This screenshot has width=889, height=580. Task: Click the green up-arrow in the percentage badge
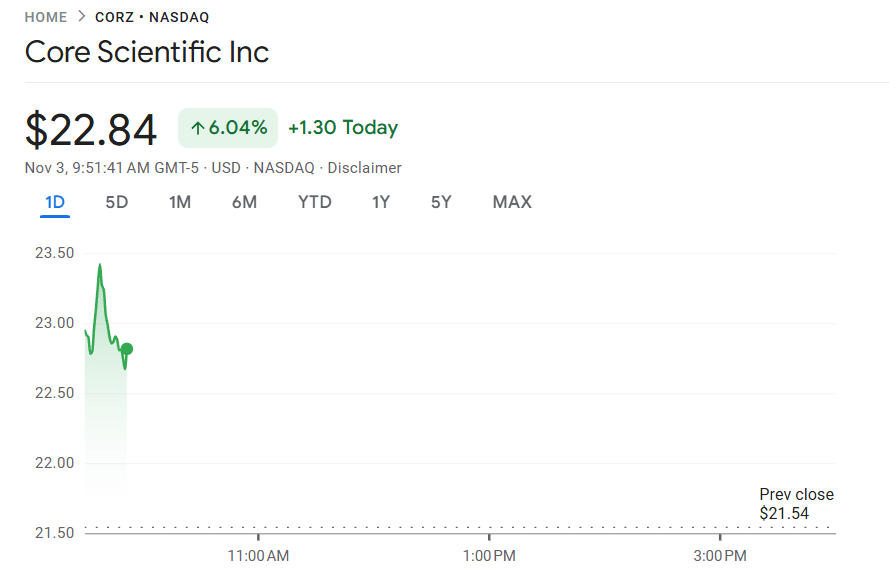tap(200, 128)
